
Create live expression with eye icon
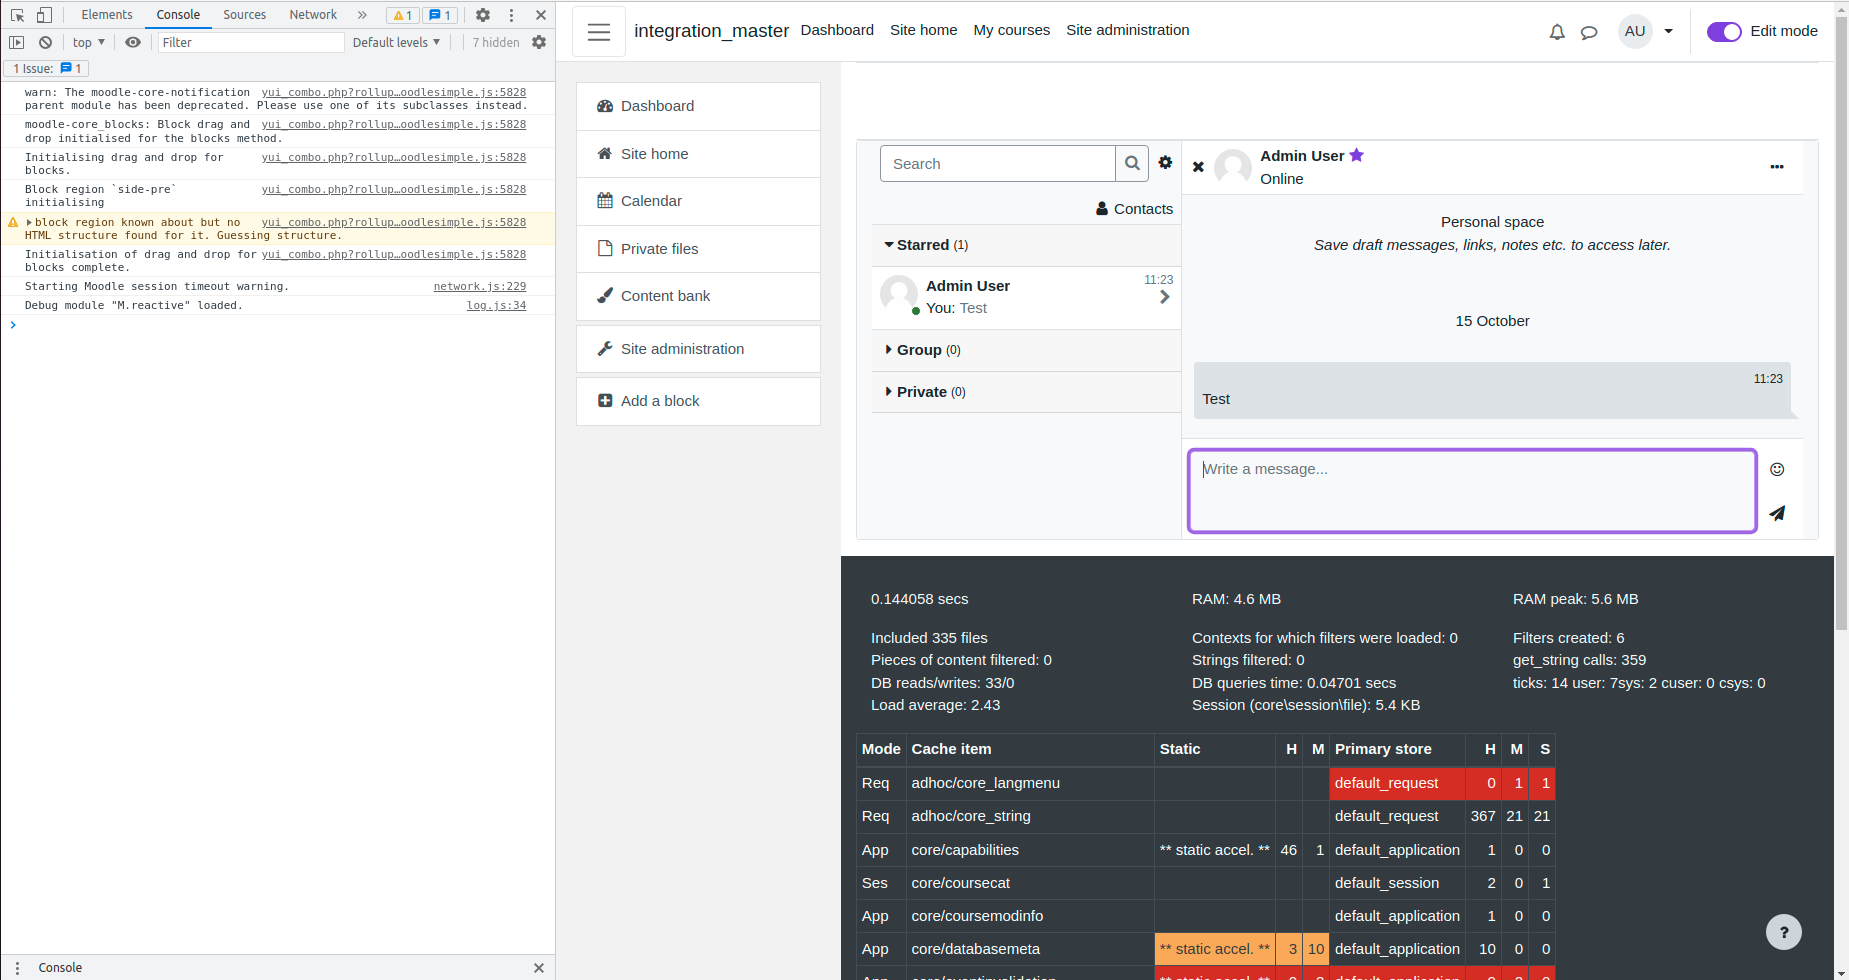[133, 42]
